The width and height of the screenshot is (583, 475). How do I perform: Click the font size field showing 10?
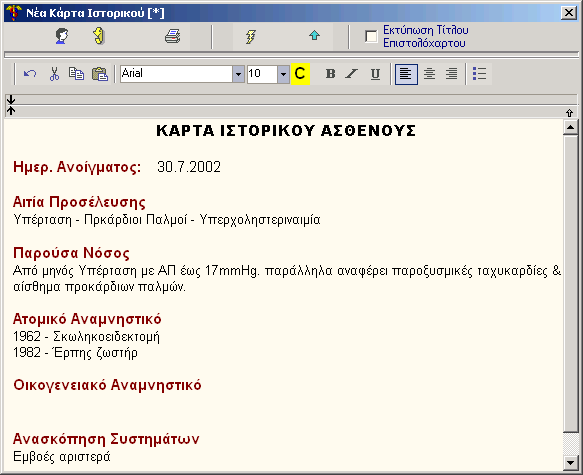[x=262, y=74]
